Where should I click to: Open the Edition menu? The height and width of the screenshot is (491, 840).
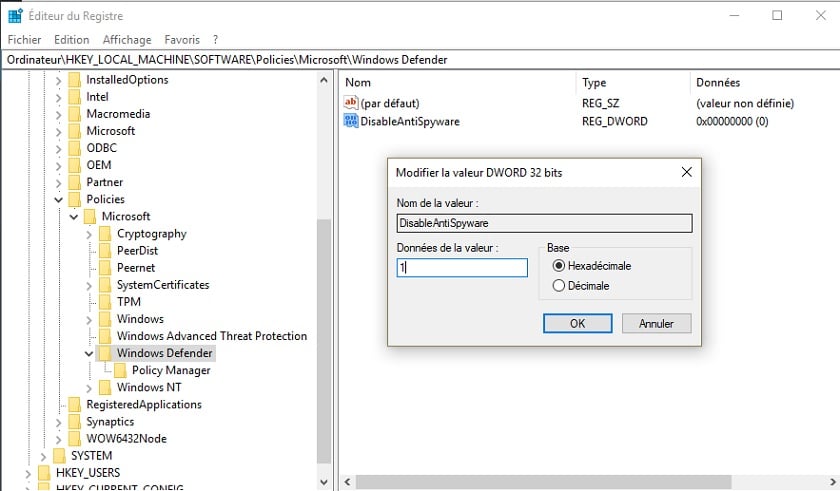pos(71,40)
